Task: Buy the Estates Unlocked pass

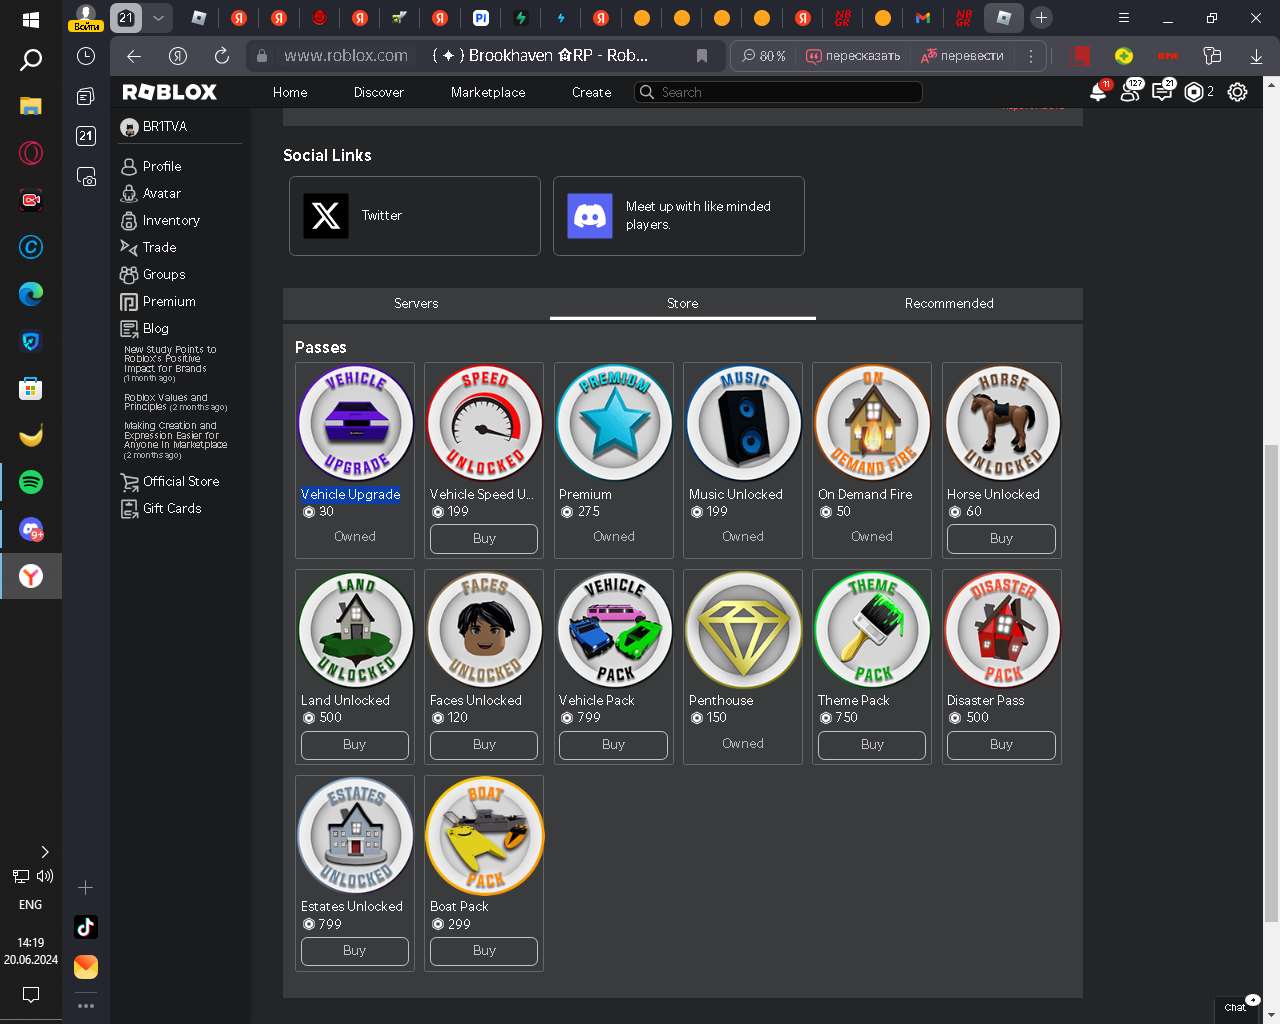Action: click(x=355, y=951)
